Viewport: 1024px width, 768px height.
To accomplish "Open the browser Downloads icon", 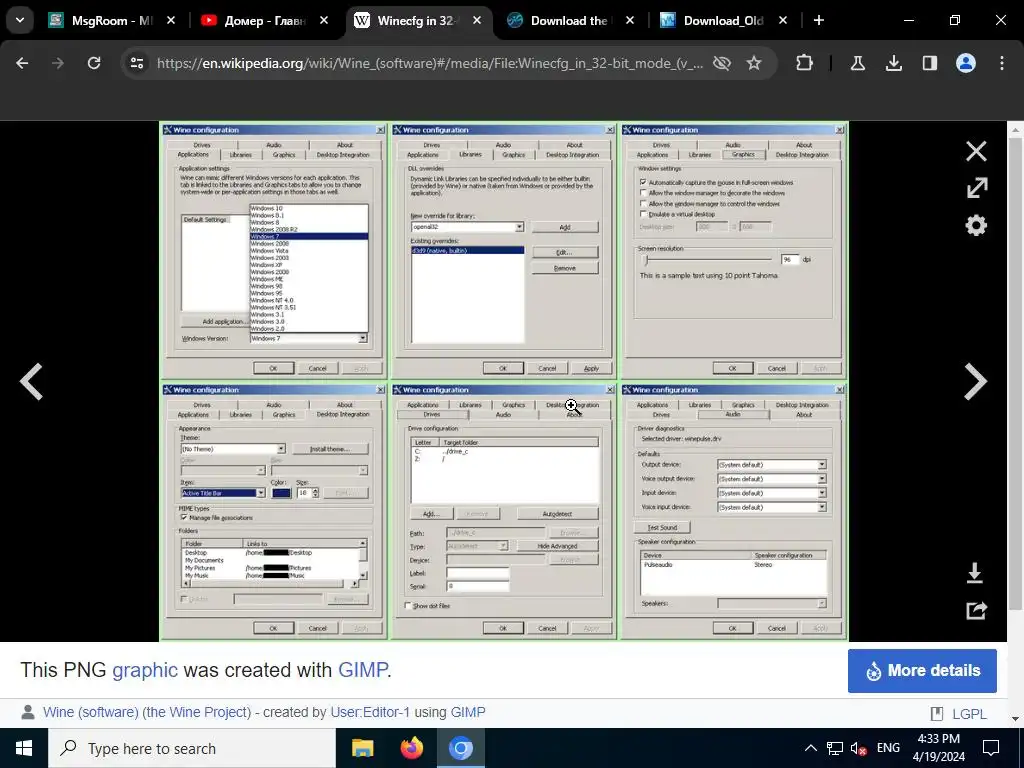I will (x=893, y=63).
